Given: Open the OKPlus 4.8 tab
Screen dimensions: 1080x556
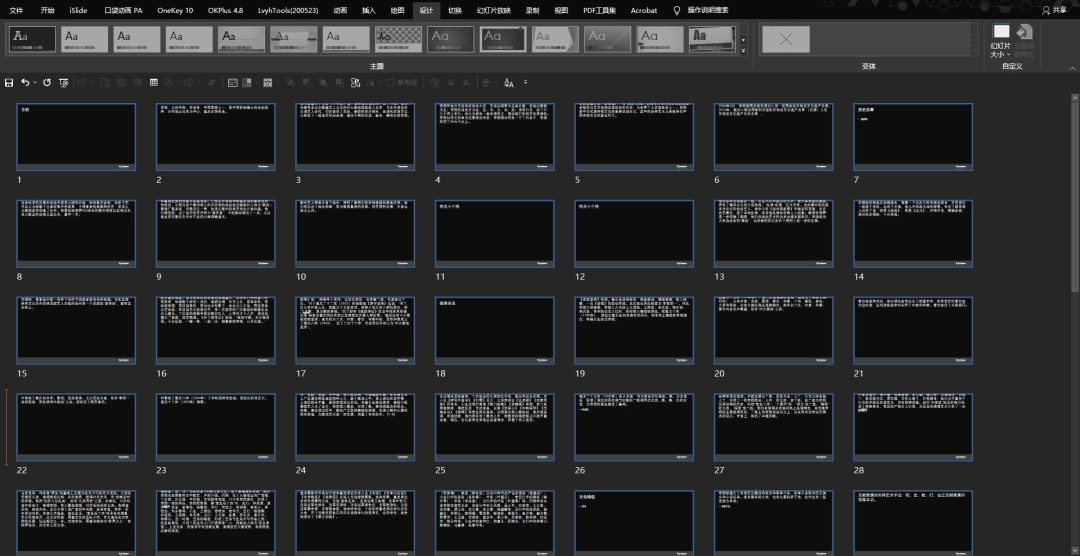Looking at the screenshot, I should (225, 10).
